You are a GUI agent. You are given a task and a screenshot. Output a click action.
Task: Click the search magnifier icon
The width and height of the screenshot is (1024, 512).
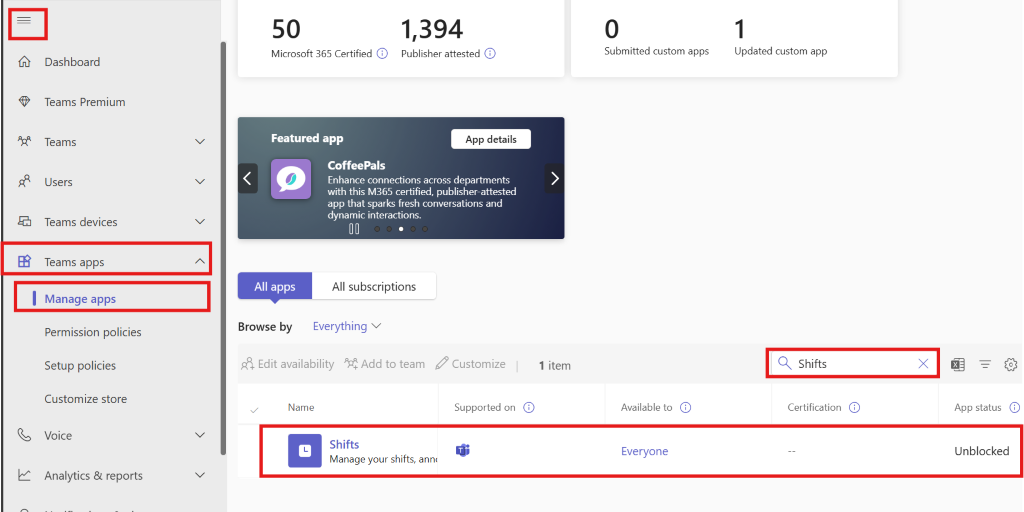(784, 363)
